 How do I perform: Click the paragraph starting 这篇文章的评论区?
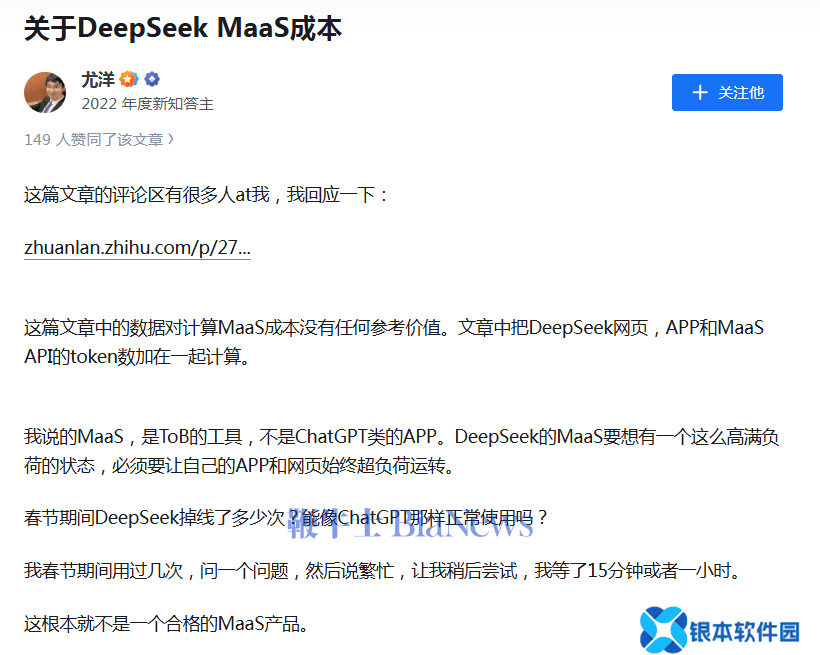point(206,195)
